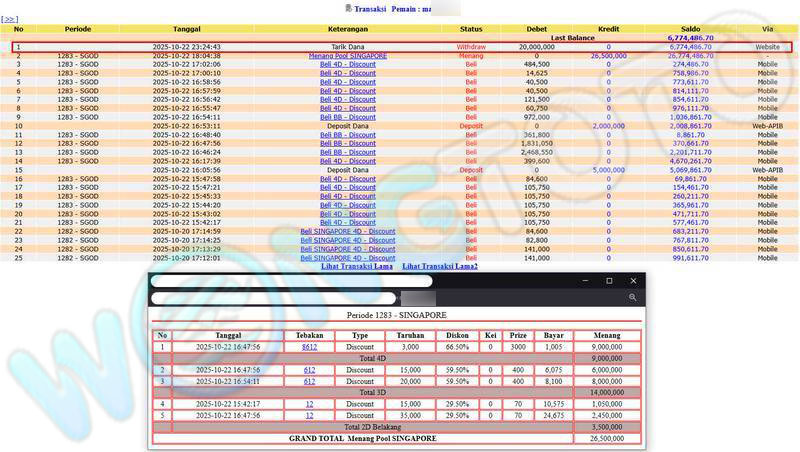Maximize the popup window
This screenshot has height=452, width=800.
tap(609, 281)
